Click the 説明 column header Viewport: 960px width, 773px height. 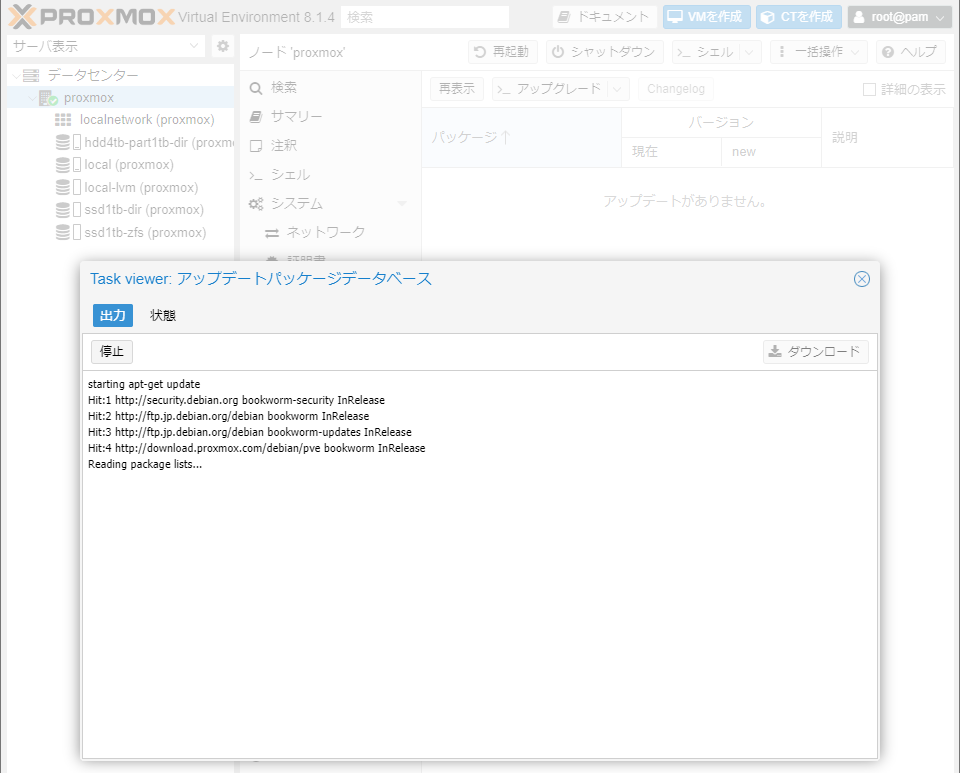coord(887,137)
